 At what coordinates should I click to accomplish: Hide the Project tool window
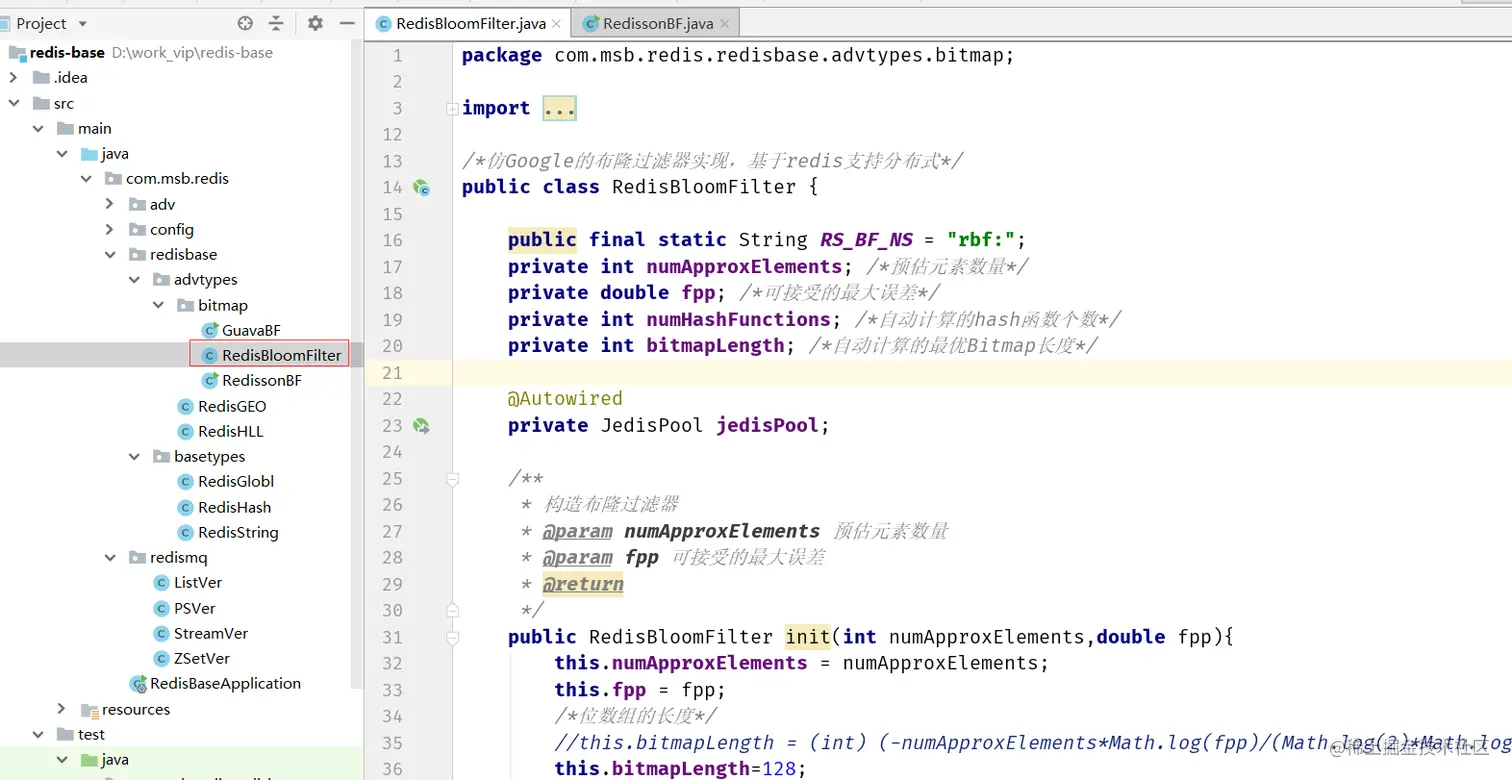click(347, 23)
